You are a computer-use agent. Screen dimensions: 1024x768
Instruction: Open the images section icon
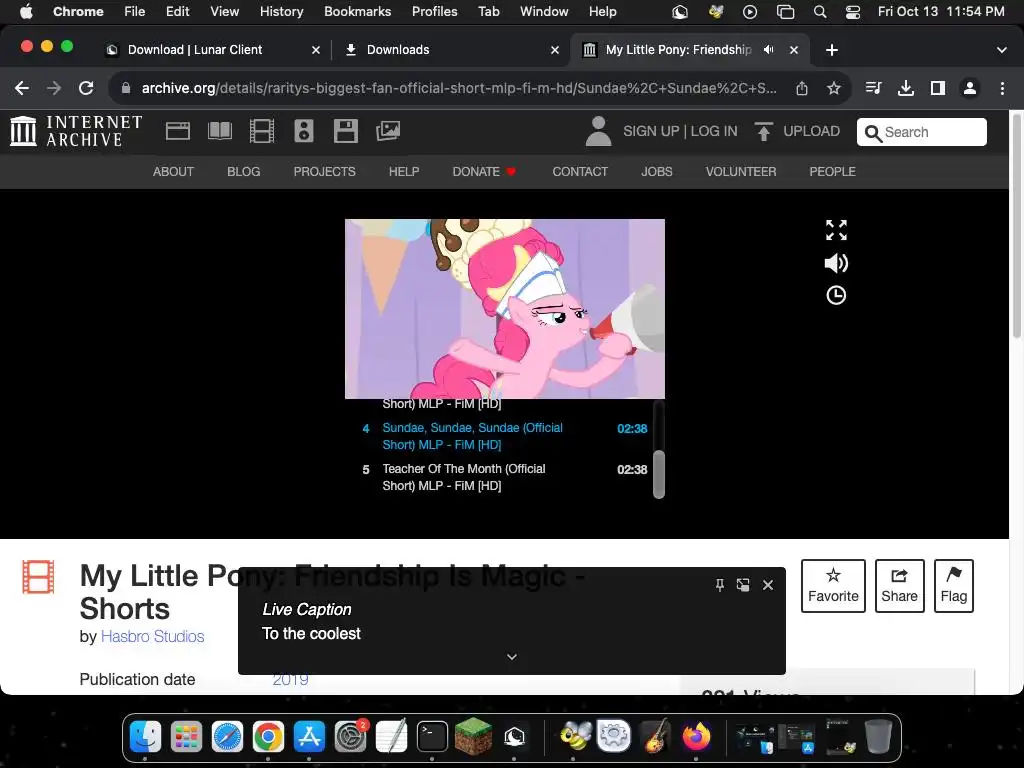coord(388,131)
